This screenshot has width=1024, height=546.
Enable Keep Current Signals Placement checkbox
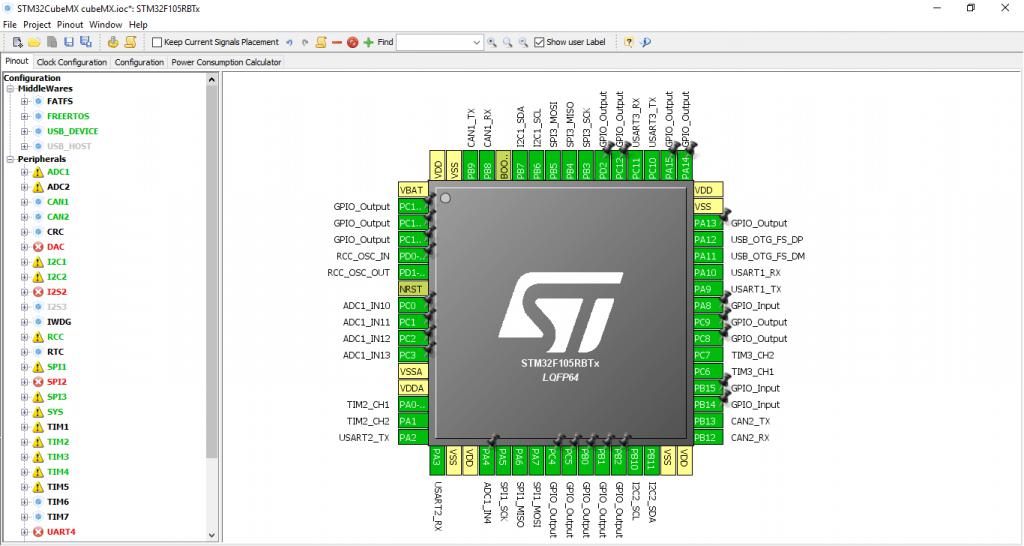pos(157,42)
